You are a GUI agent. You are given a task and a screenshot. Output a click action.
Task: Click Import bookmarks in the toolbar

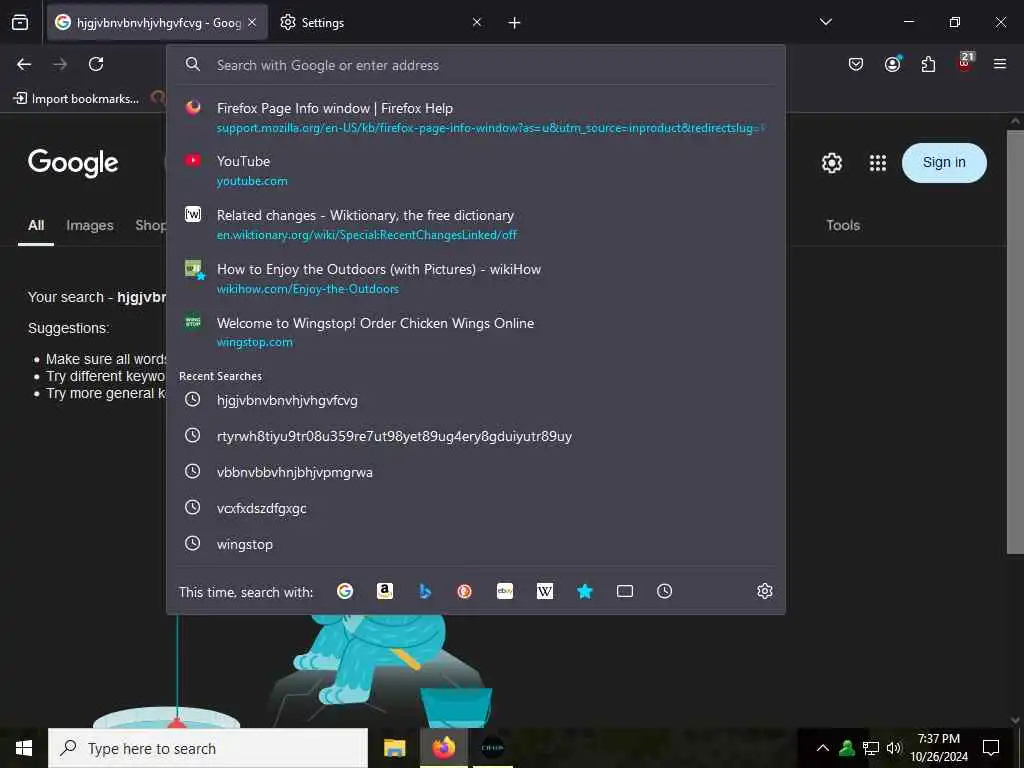(x=76, y=99)
